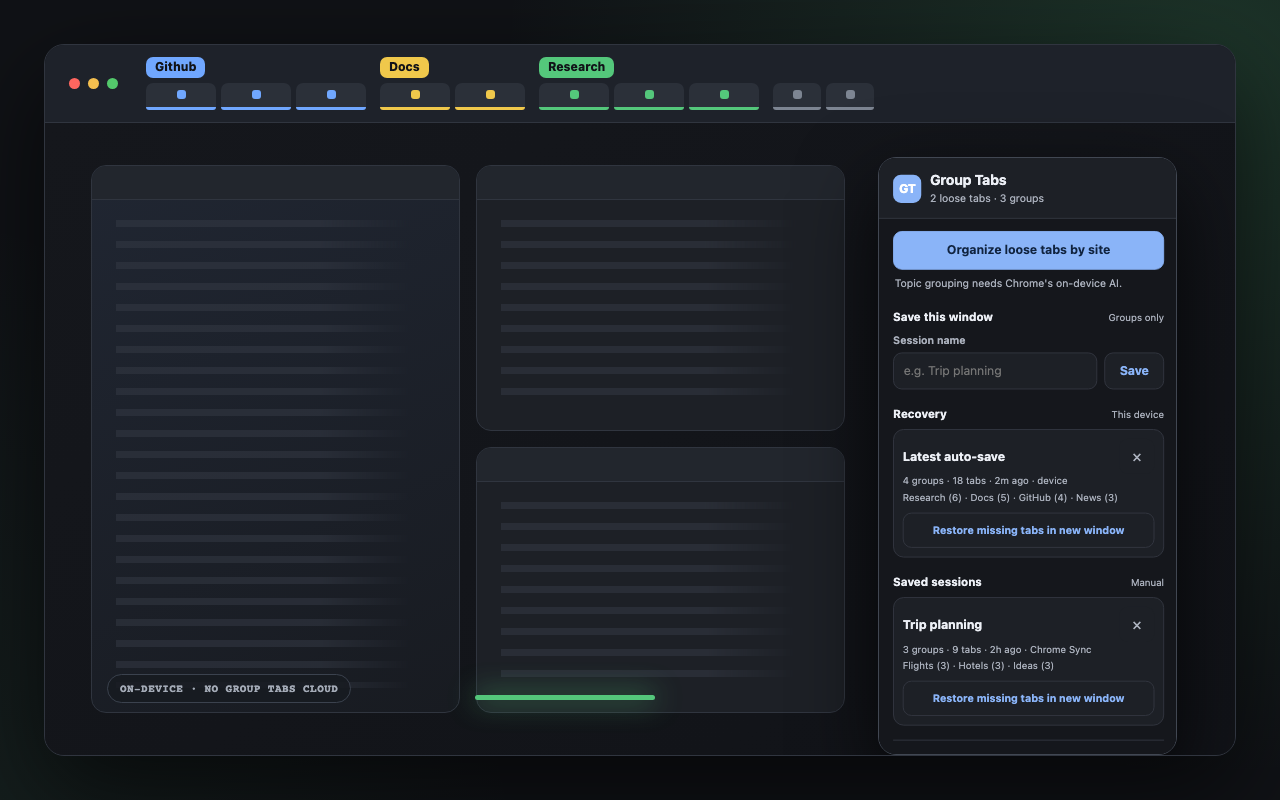The image size is (1280, 800).
Task: Open the first blue Github tab
Action: pyautogui.click(x=181, y=96)
